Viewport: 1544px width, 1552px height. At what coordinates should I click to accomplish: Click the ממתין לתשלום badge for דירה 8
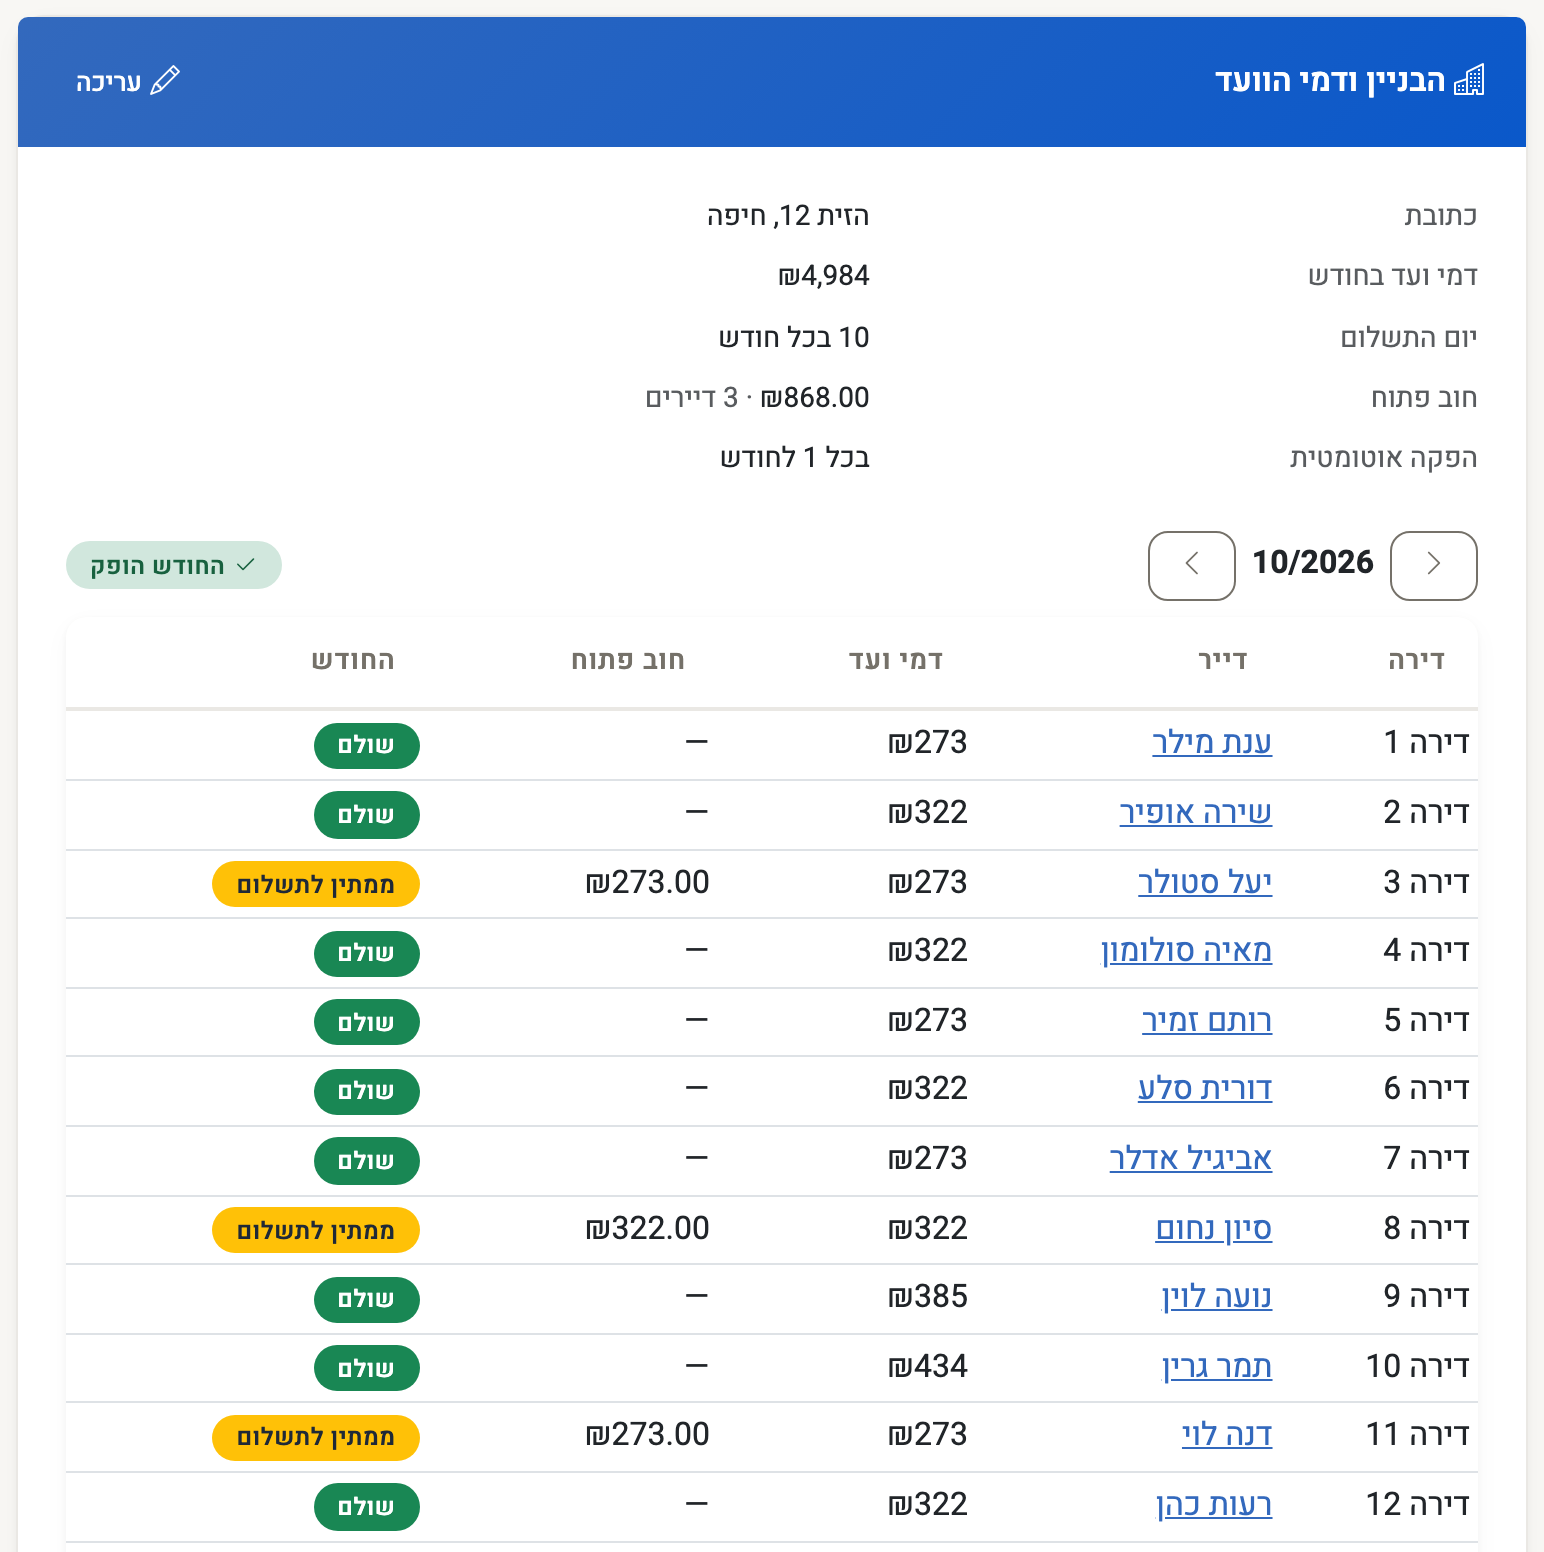[316, 1230]
